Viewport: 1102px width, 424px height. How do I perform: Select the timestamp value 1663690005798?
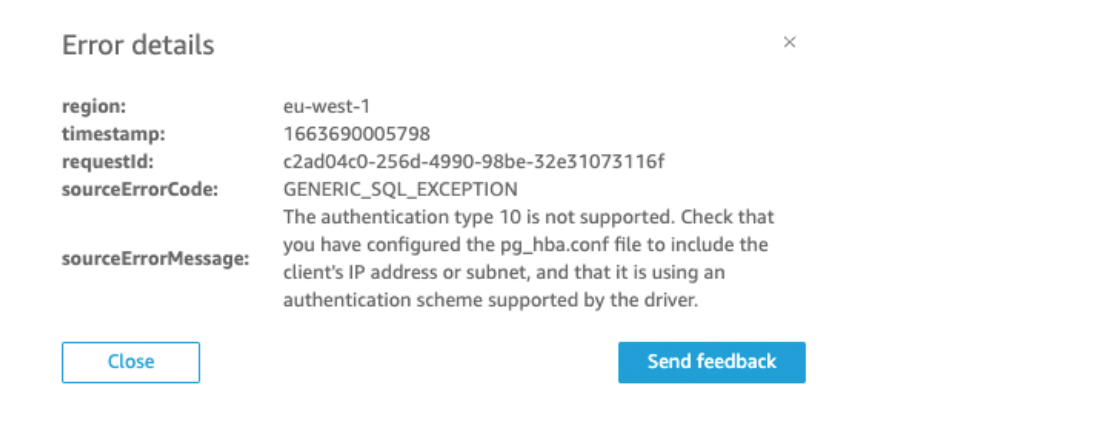[343, 132]
